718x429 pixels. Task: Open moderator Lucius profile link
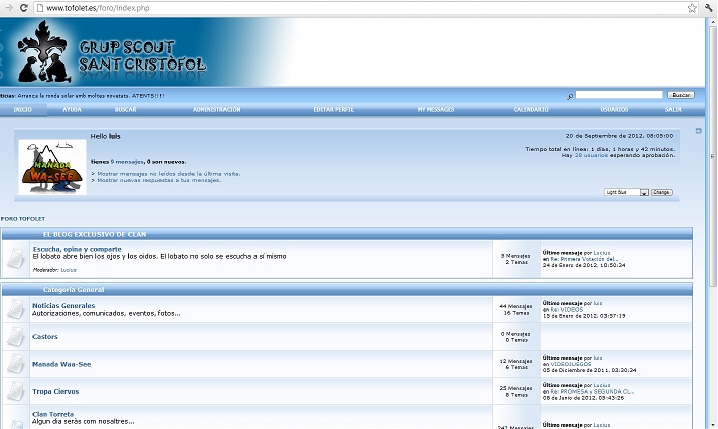tap(68, 270)
